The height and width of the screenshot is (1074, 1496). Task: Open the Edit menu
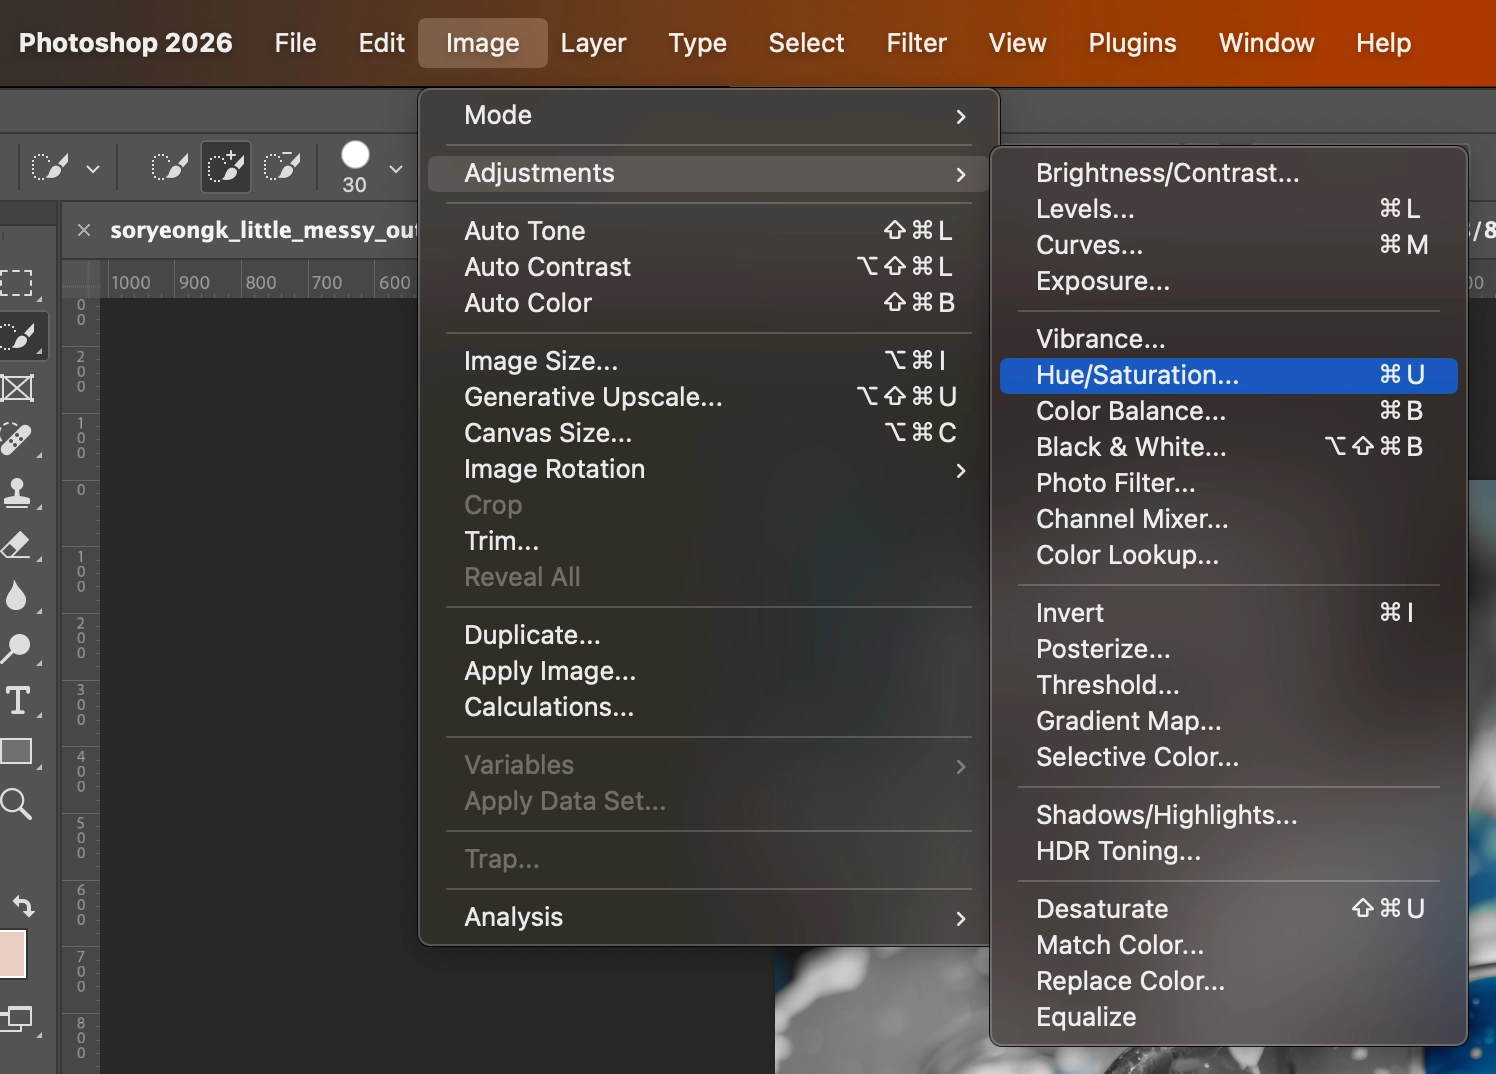pos(382,43)
